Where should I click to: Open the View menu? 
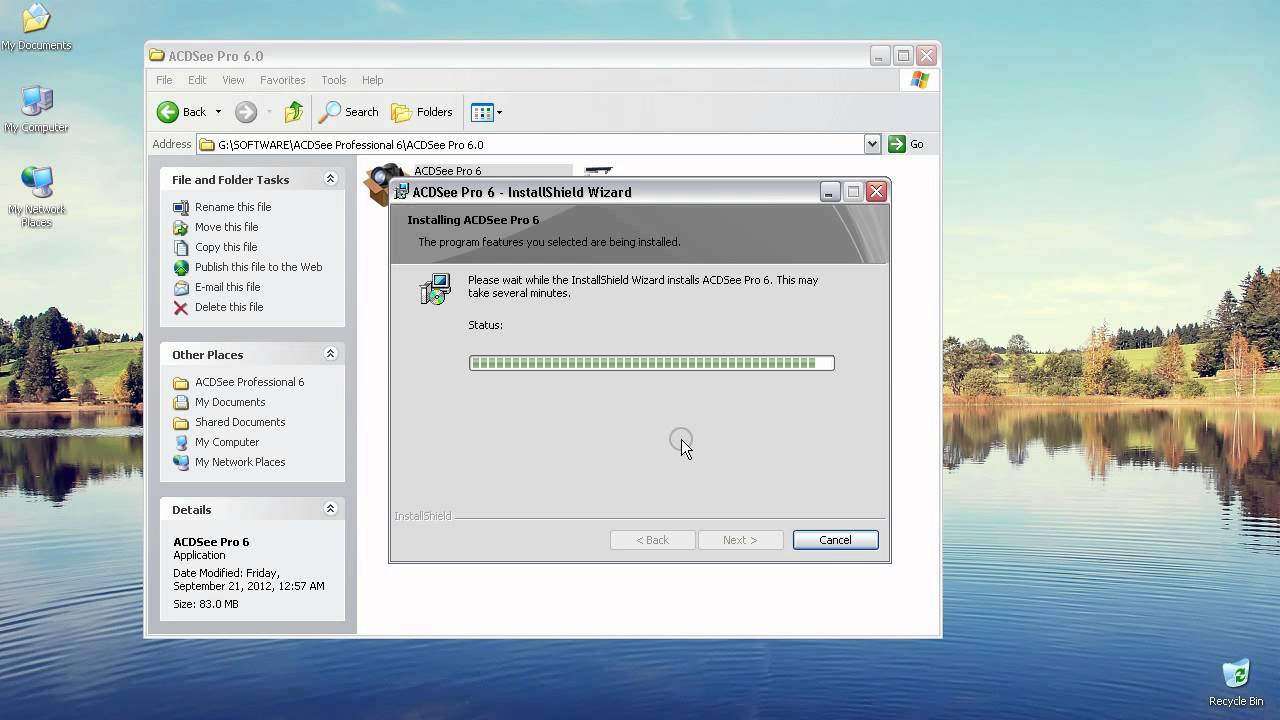[233, 80]
